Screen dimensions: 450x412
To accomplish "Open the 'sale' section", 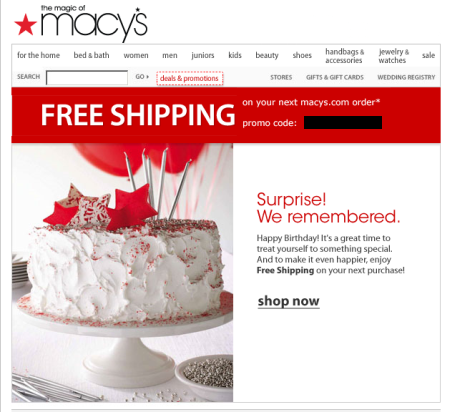I will 428,55.
